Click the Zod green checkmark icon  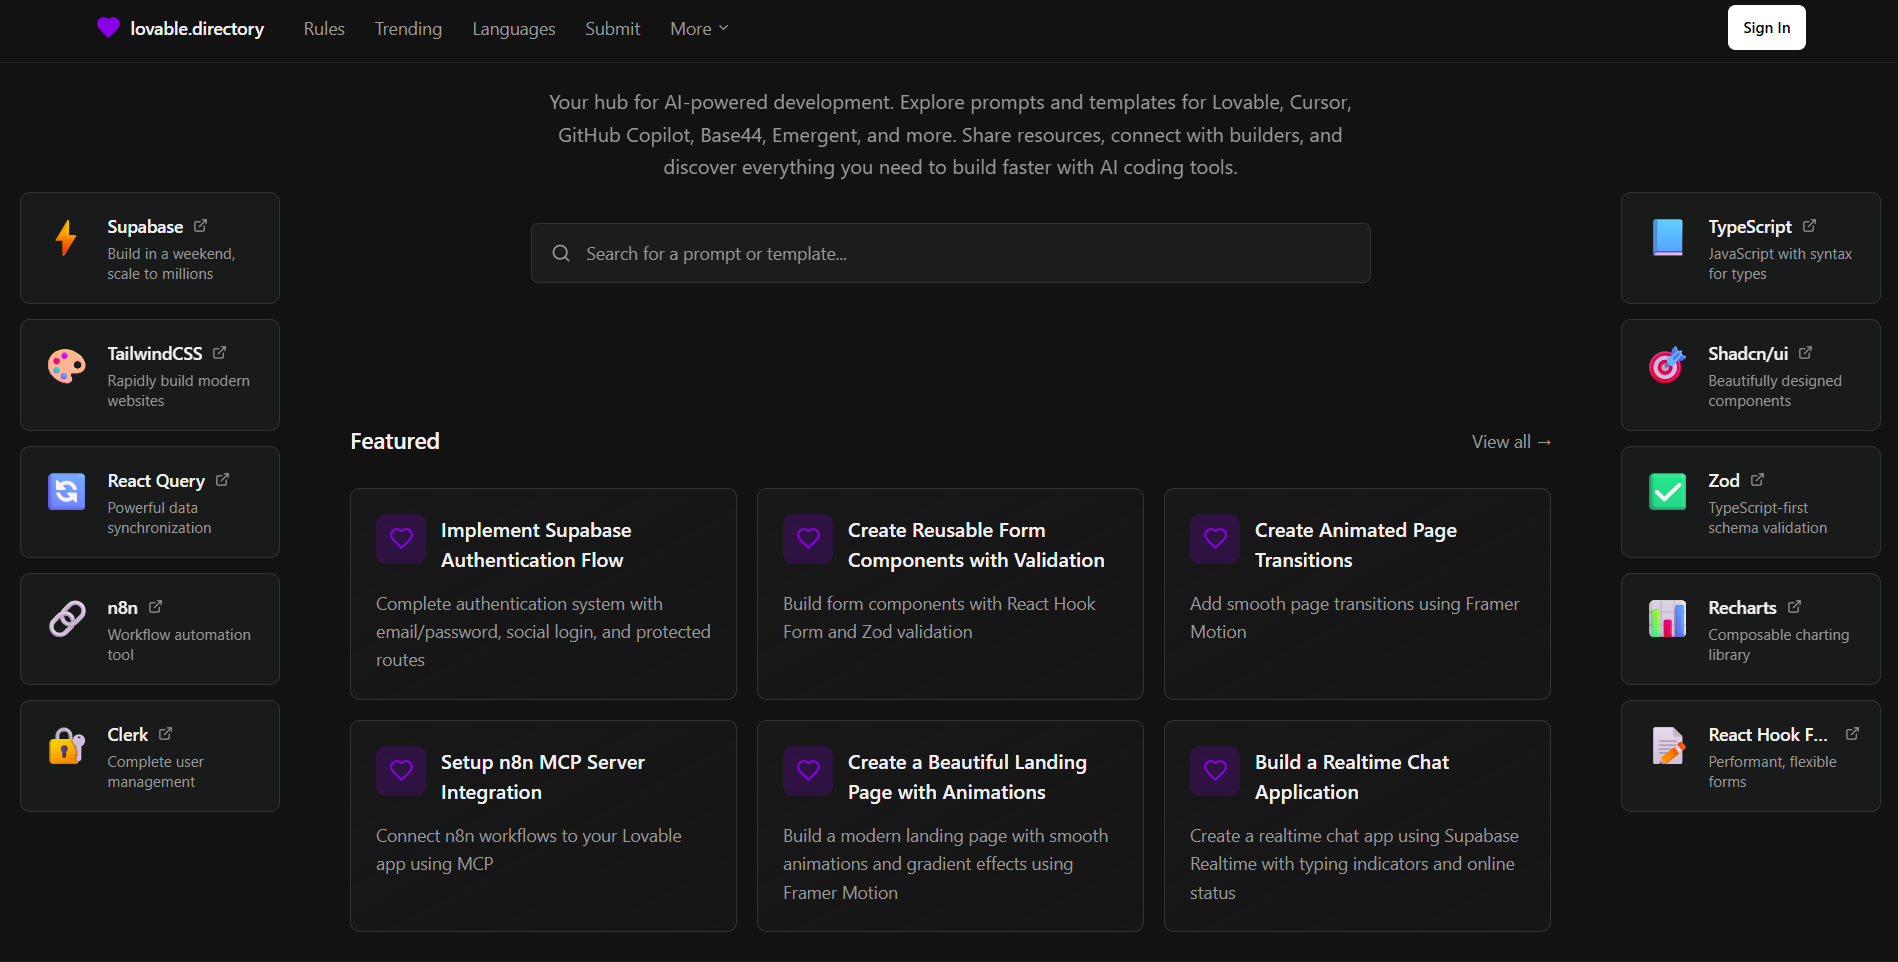point(1668,492)
